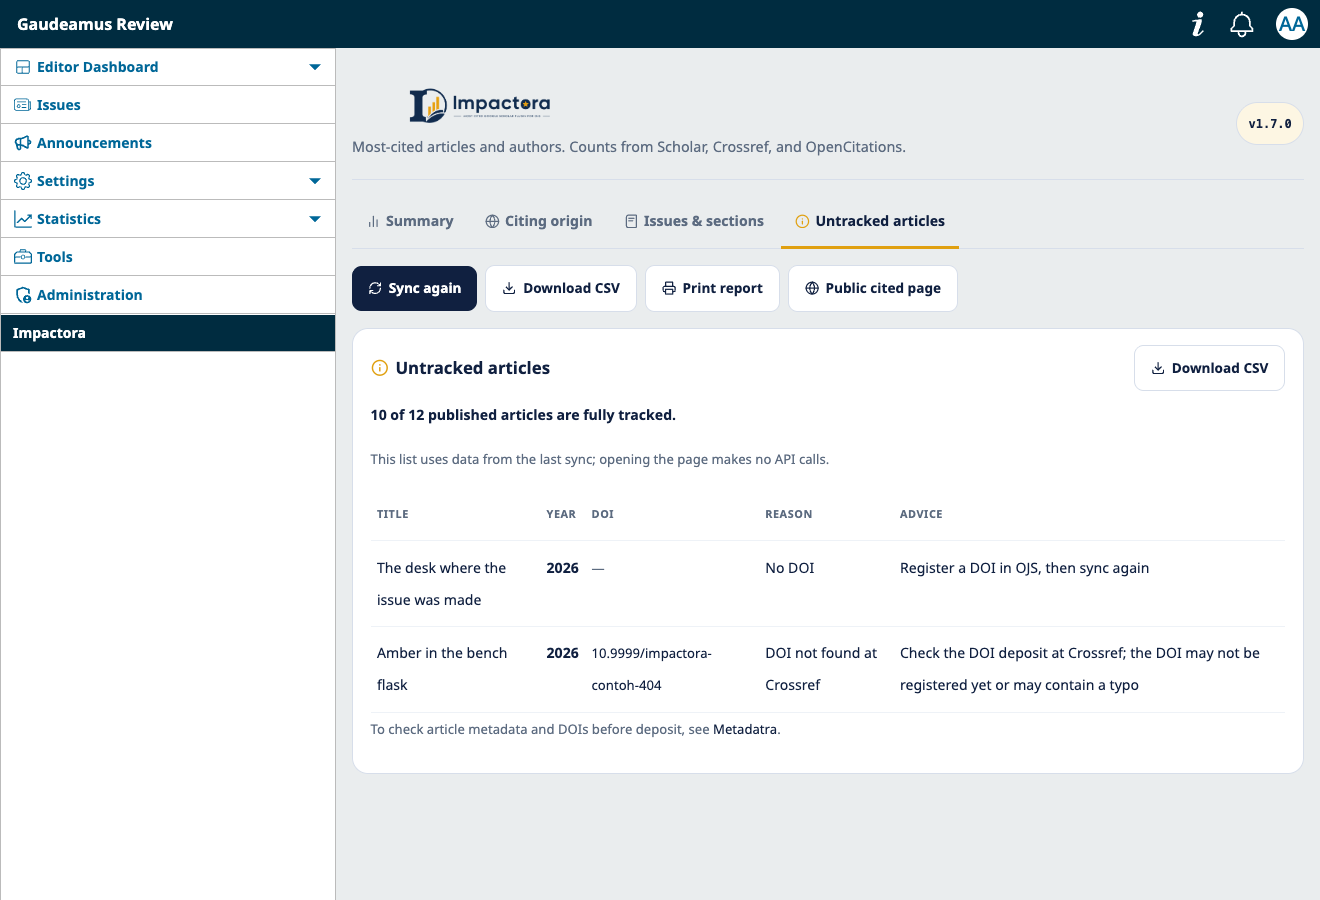Click the title 'Amber in the bench flask'
Viewport: 1320px width, 900px height.
pos(442,669)
